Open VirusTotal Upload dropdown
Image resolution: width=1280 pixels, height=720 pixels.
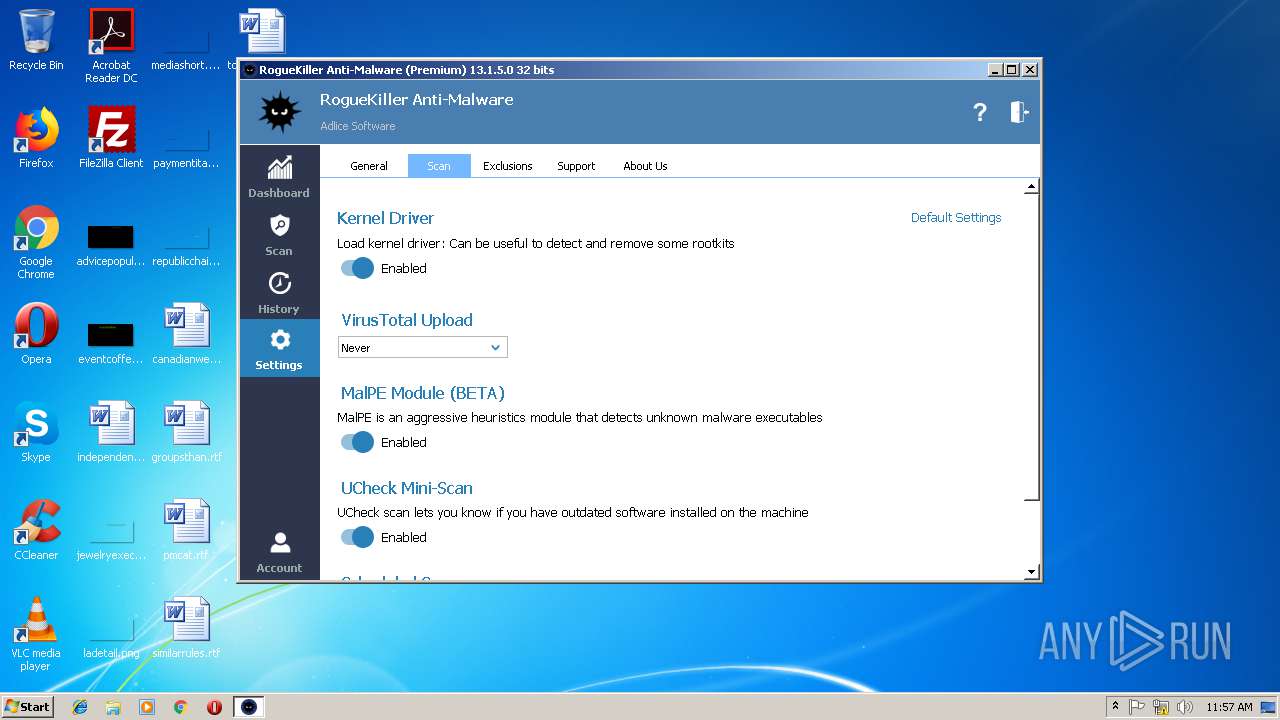tap(423, 347)
